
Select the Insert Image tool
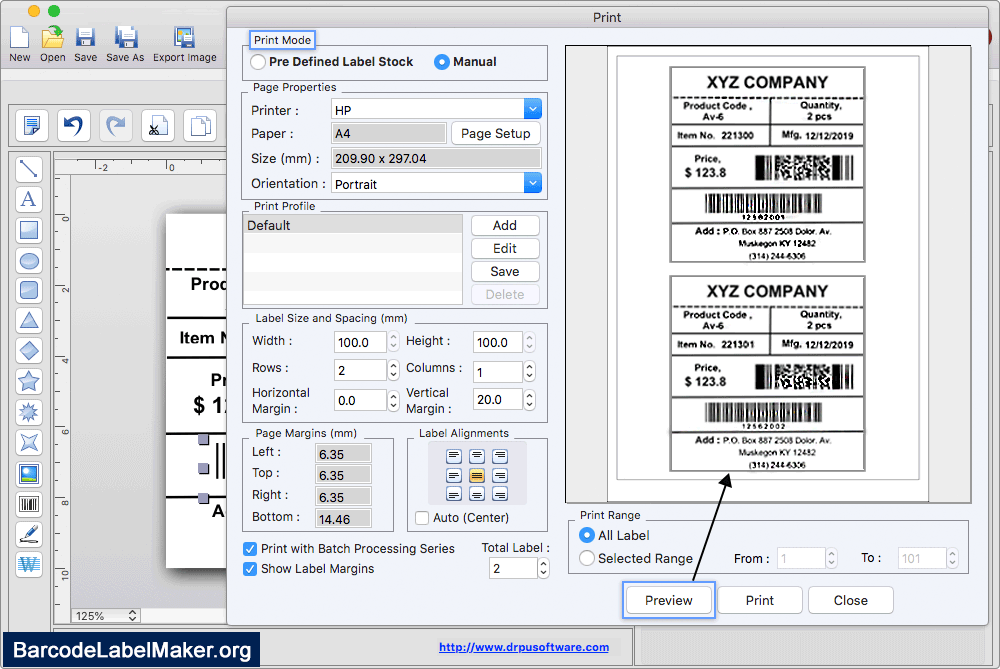pos(30,474)
